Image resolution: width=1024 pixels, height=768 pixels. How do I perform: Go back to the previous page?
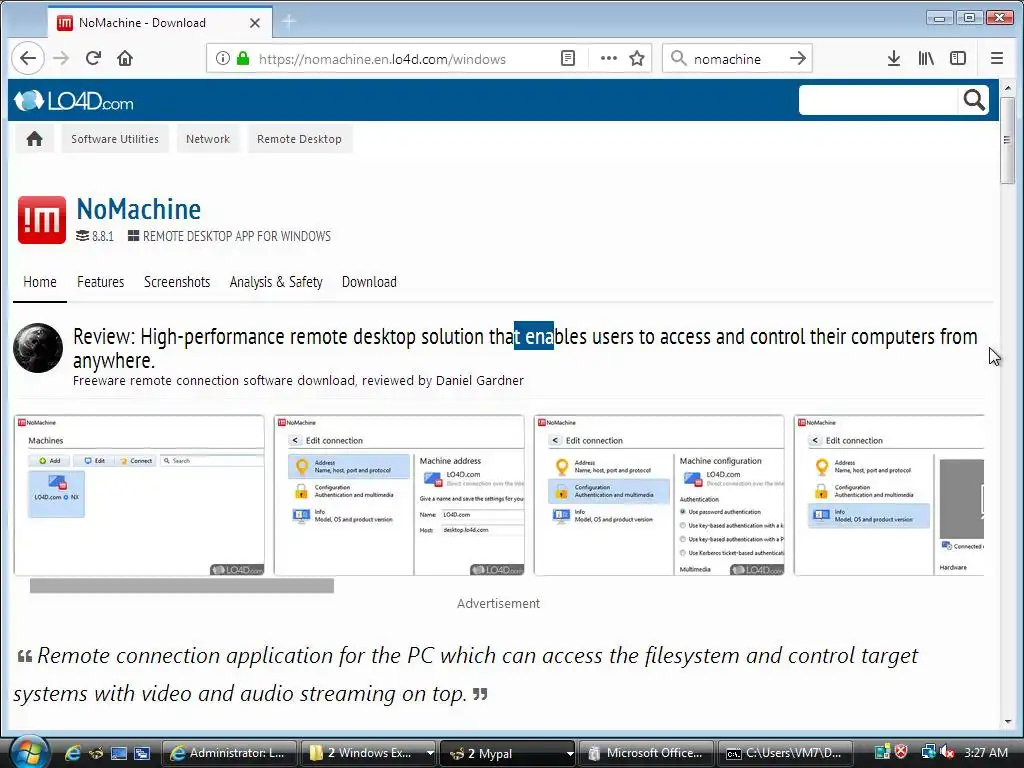click(x=27, y=59)
